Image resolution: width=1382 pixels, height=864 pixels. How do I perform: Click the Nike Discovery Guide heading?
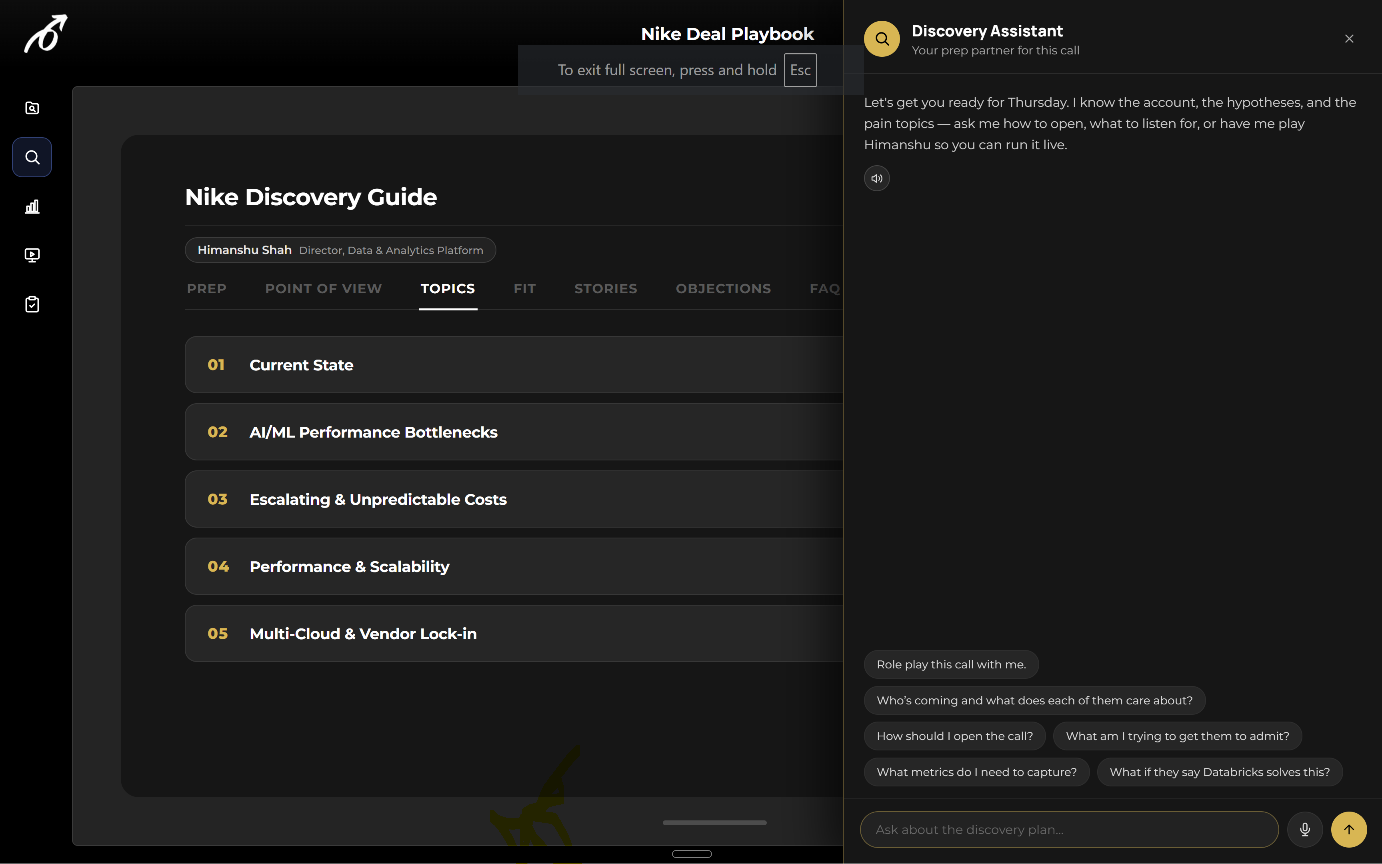(311, 197)
